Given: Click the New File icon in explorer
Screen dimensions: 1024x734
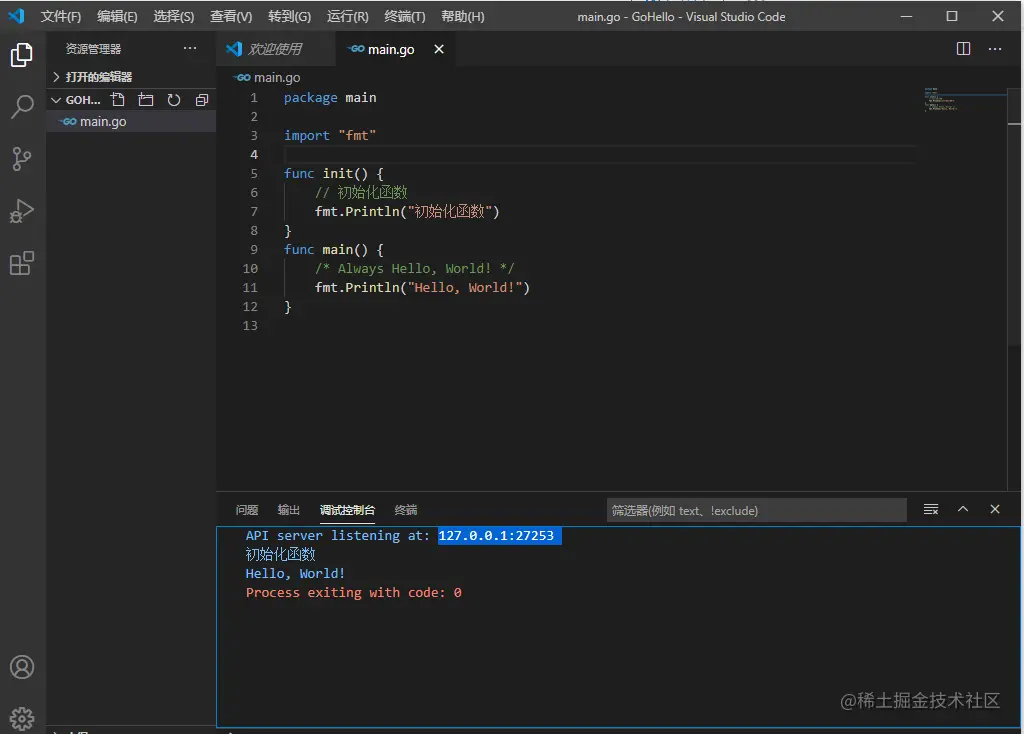Looking at the screenshot, I should point(118,100).
